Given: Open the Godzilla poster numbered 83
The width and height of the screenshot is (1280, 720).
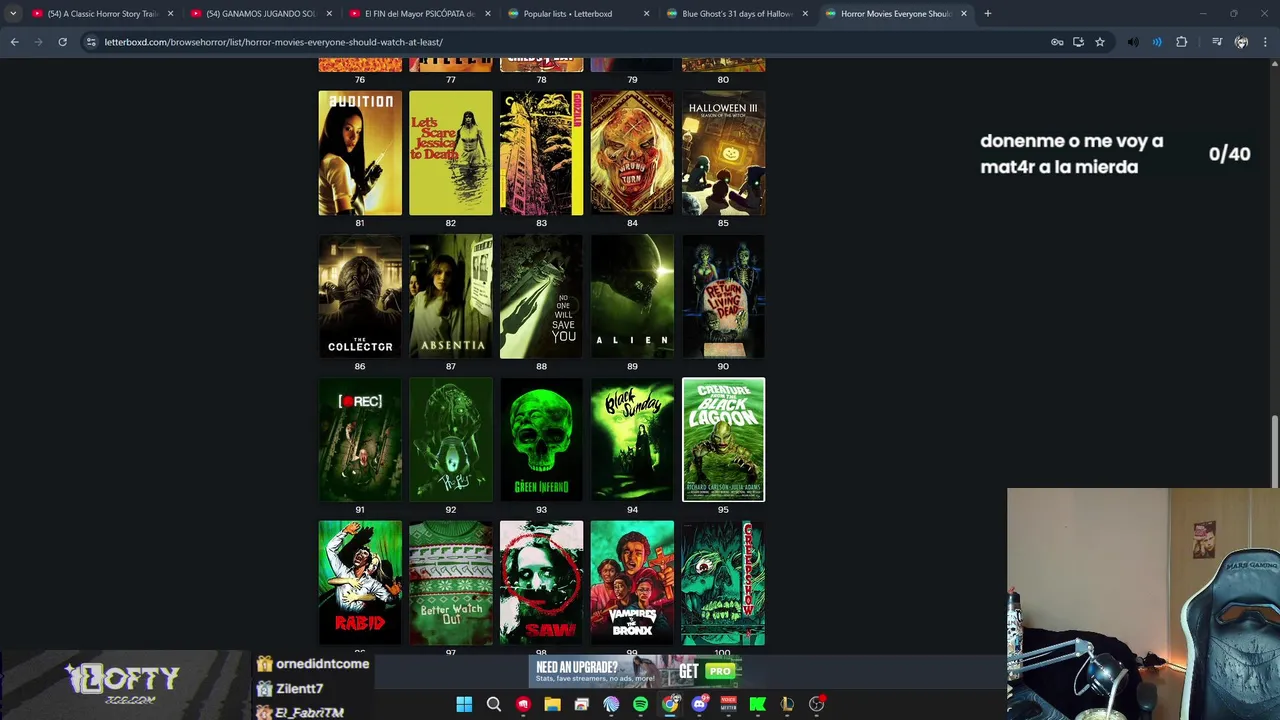Looking at the screenshot, I should click(x=541, y=153).
